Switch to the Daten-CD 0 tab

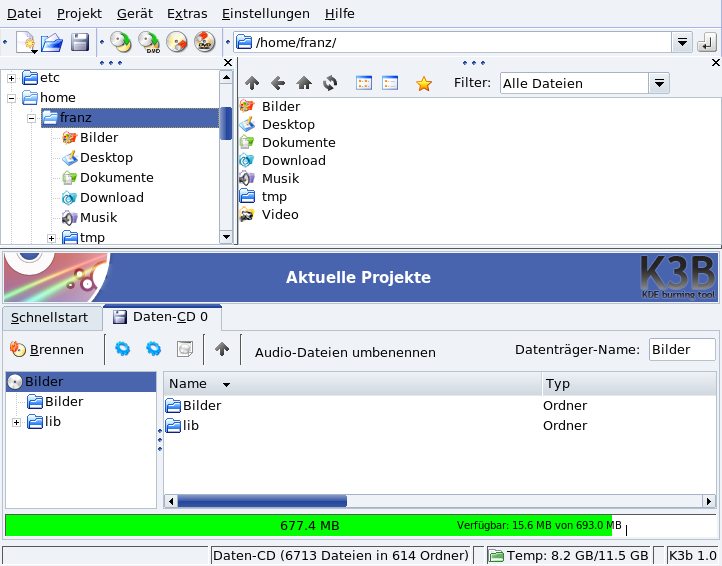click(x=163, y=317)
